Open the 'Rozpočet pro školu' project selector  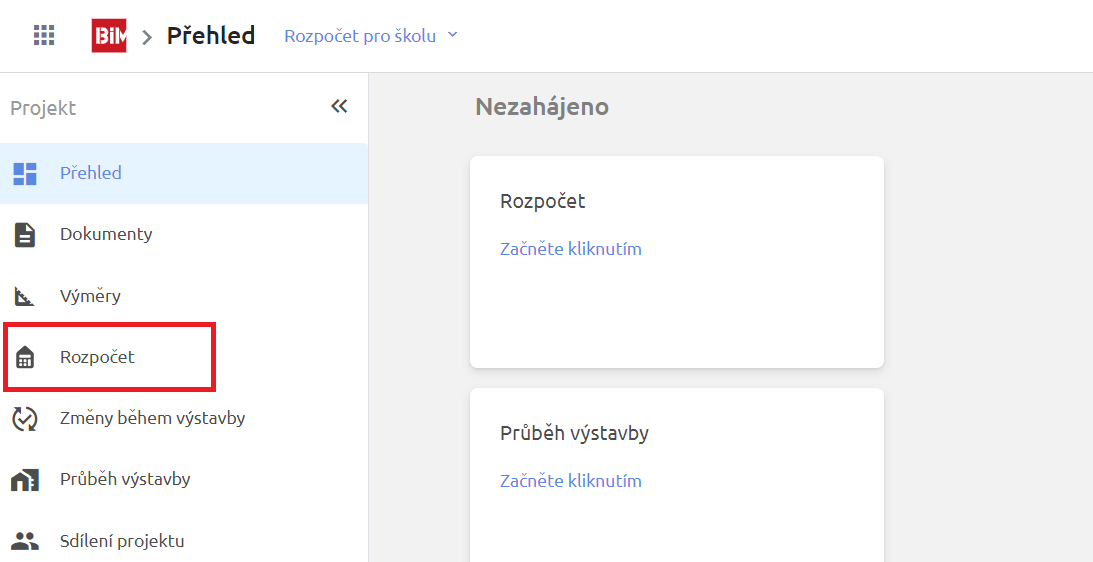tap(360, 36)
